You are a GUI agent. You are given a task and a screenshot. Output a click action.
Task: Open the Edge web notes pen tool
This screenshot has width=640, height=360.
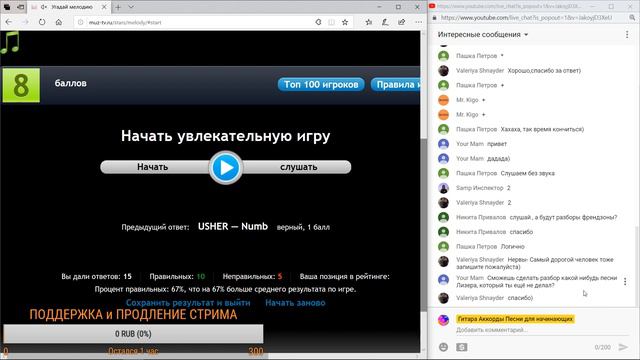385,22
